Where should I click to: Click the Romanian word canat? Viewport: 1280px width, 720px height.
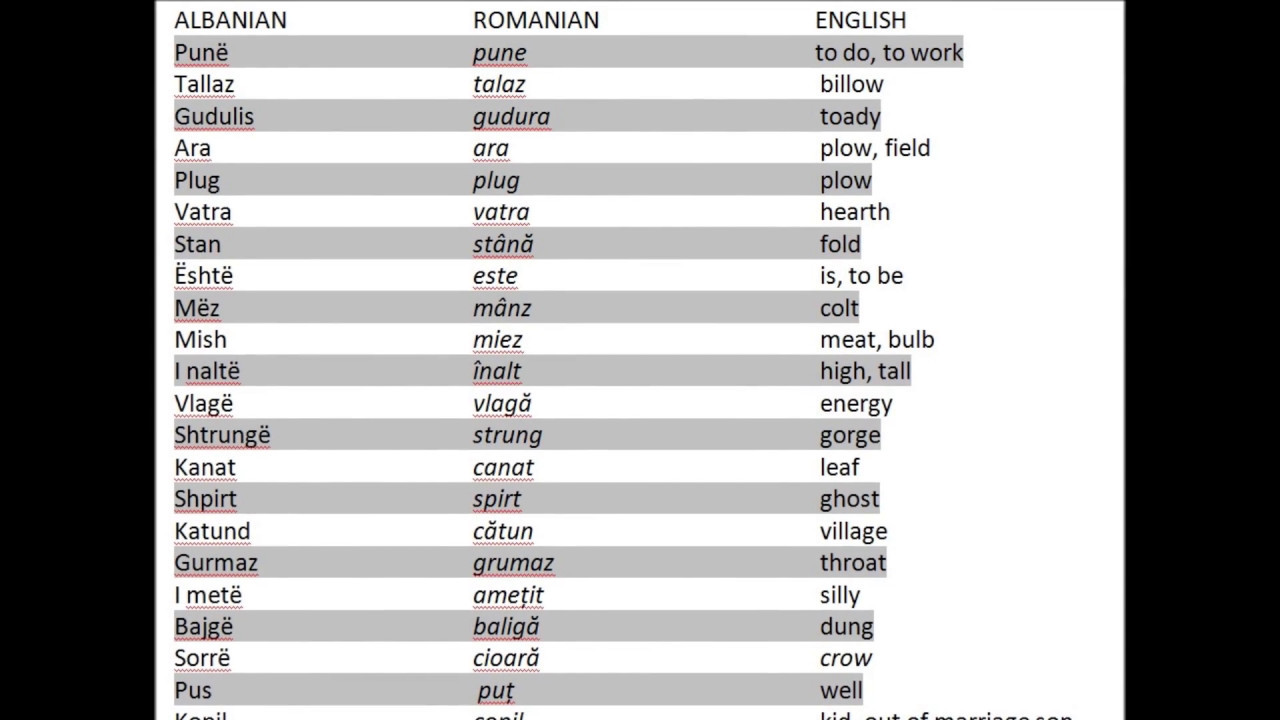click(503, 467)
